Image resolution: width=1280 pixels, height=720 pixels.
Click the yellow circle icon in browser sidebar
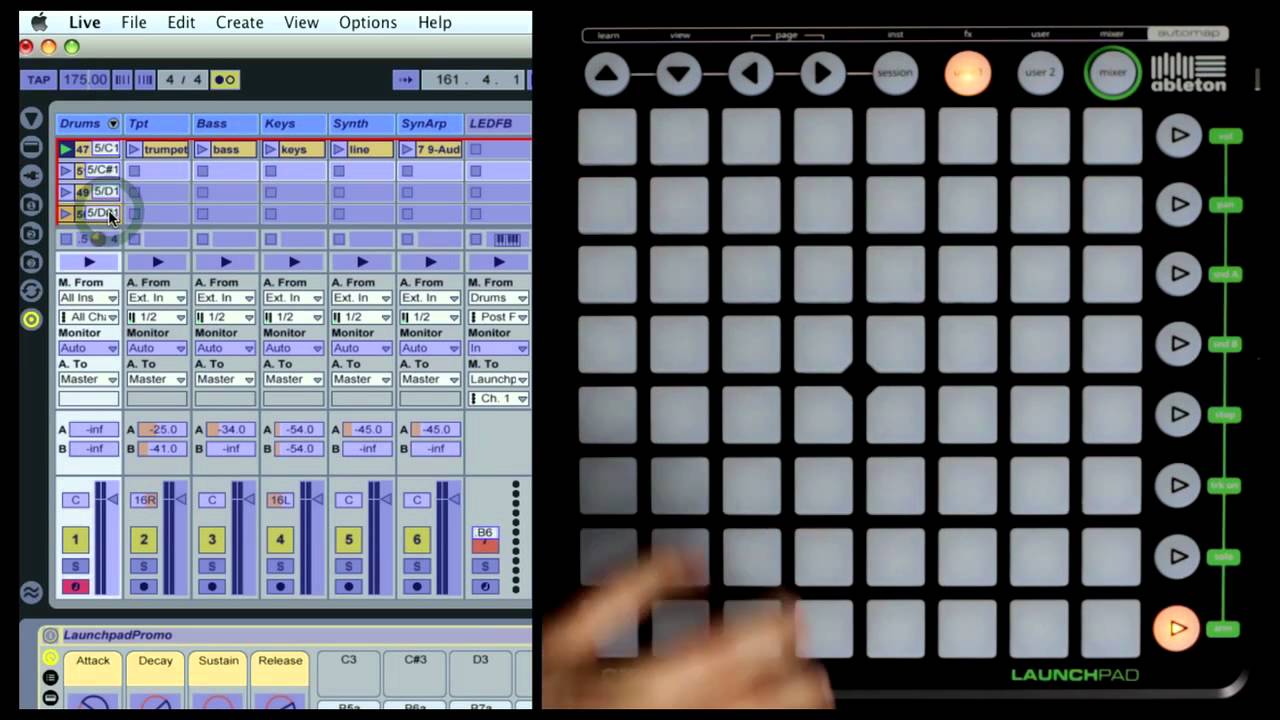32,319
